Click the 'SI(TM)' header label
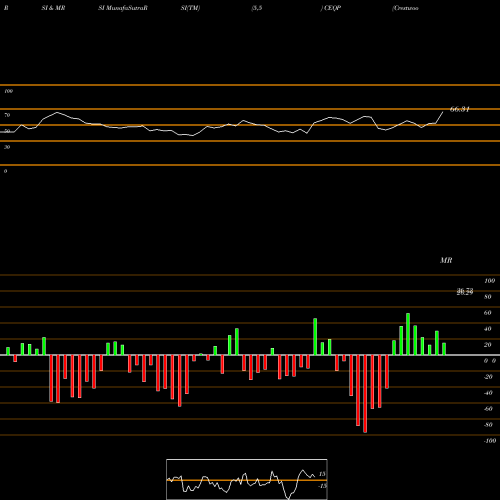500x500 pixels. (x=190, y=8)
